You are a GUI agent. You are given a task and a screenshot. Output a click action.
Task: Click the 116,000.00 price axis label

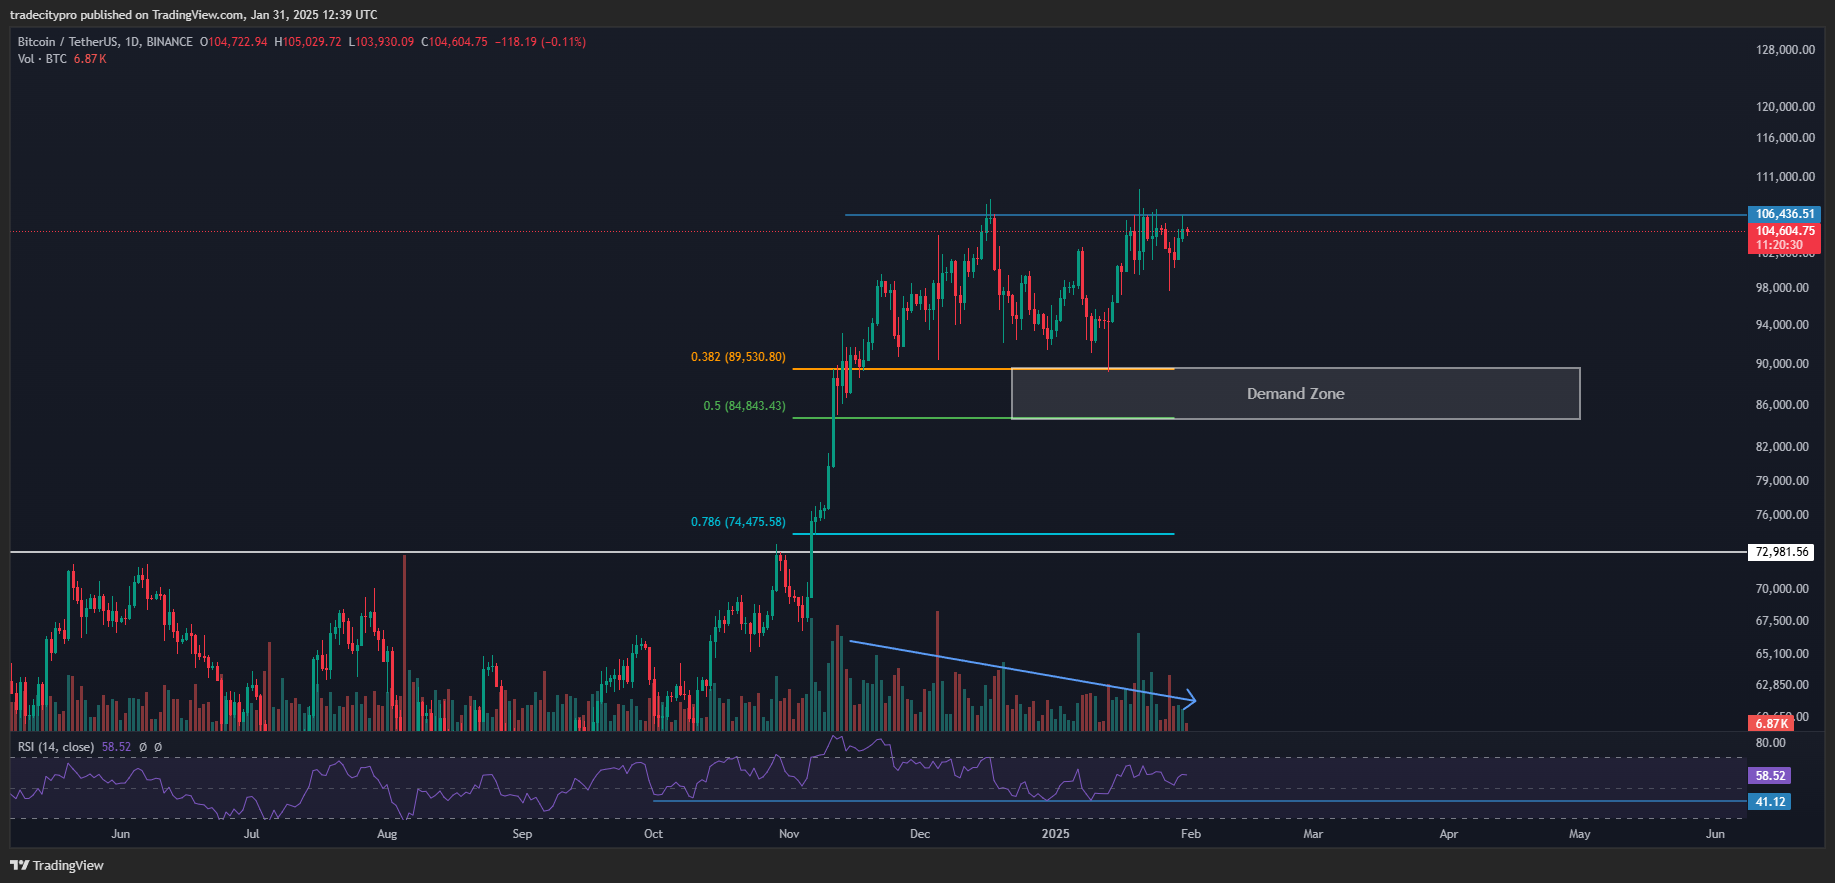pos(1785,138)
